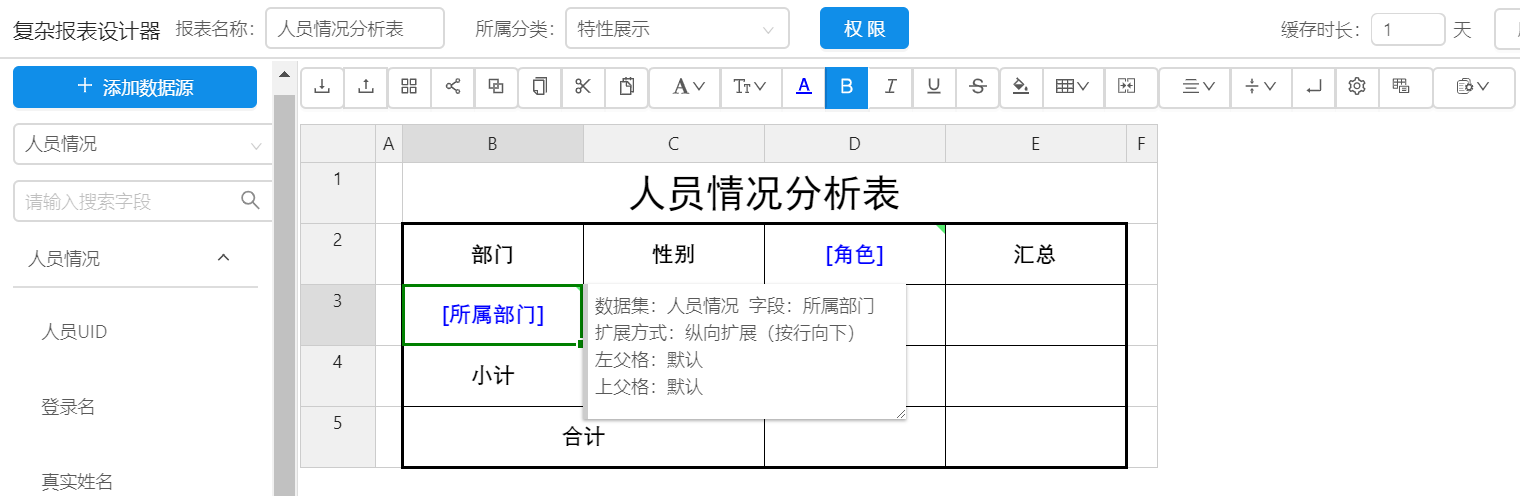Viewport: 1520px width, 496px height.
Task: Toggle strikethrough formatting
Action: 978,87
